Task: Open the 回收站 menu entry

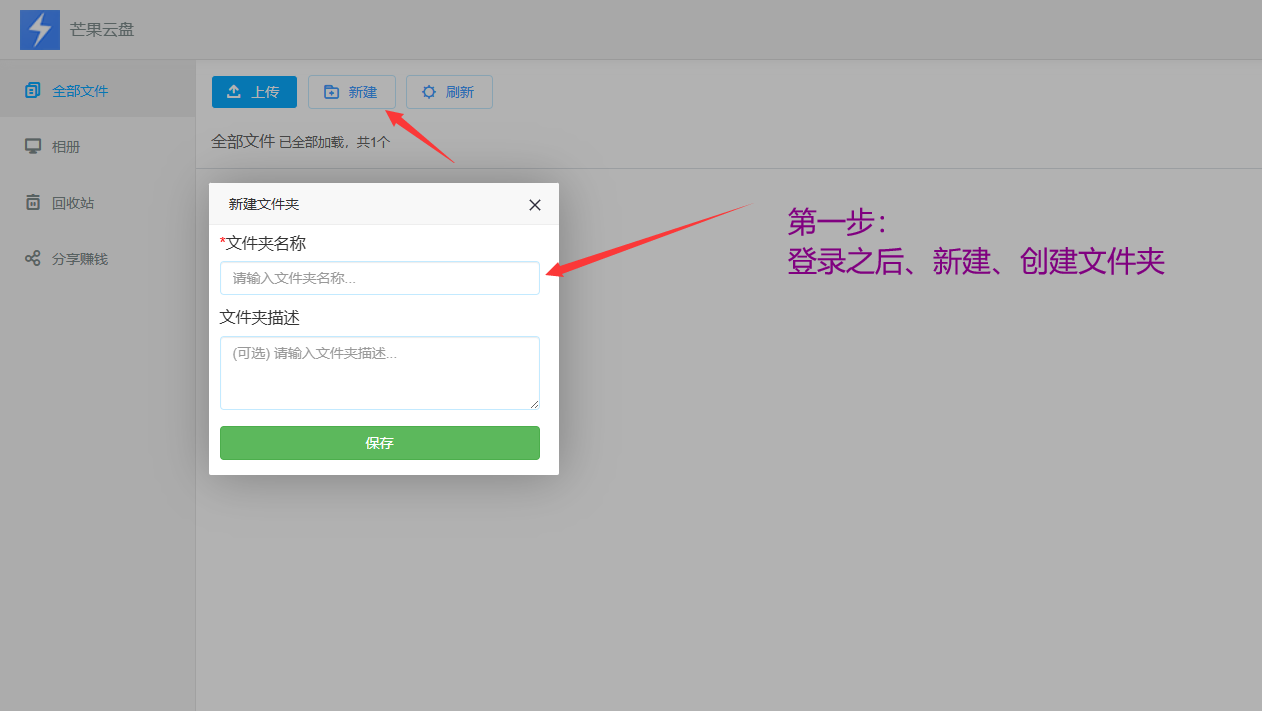Action: tap(73, 203)
